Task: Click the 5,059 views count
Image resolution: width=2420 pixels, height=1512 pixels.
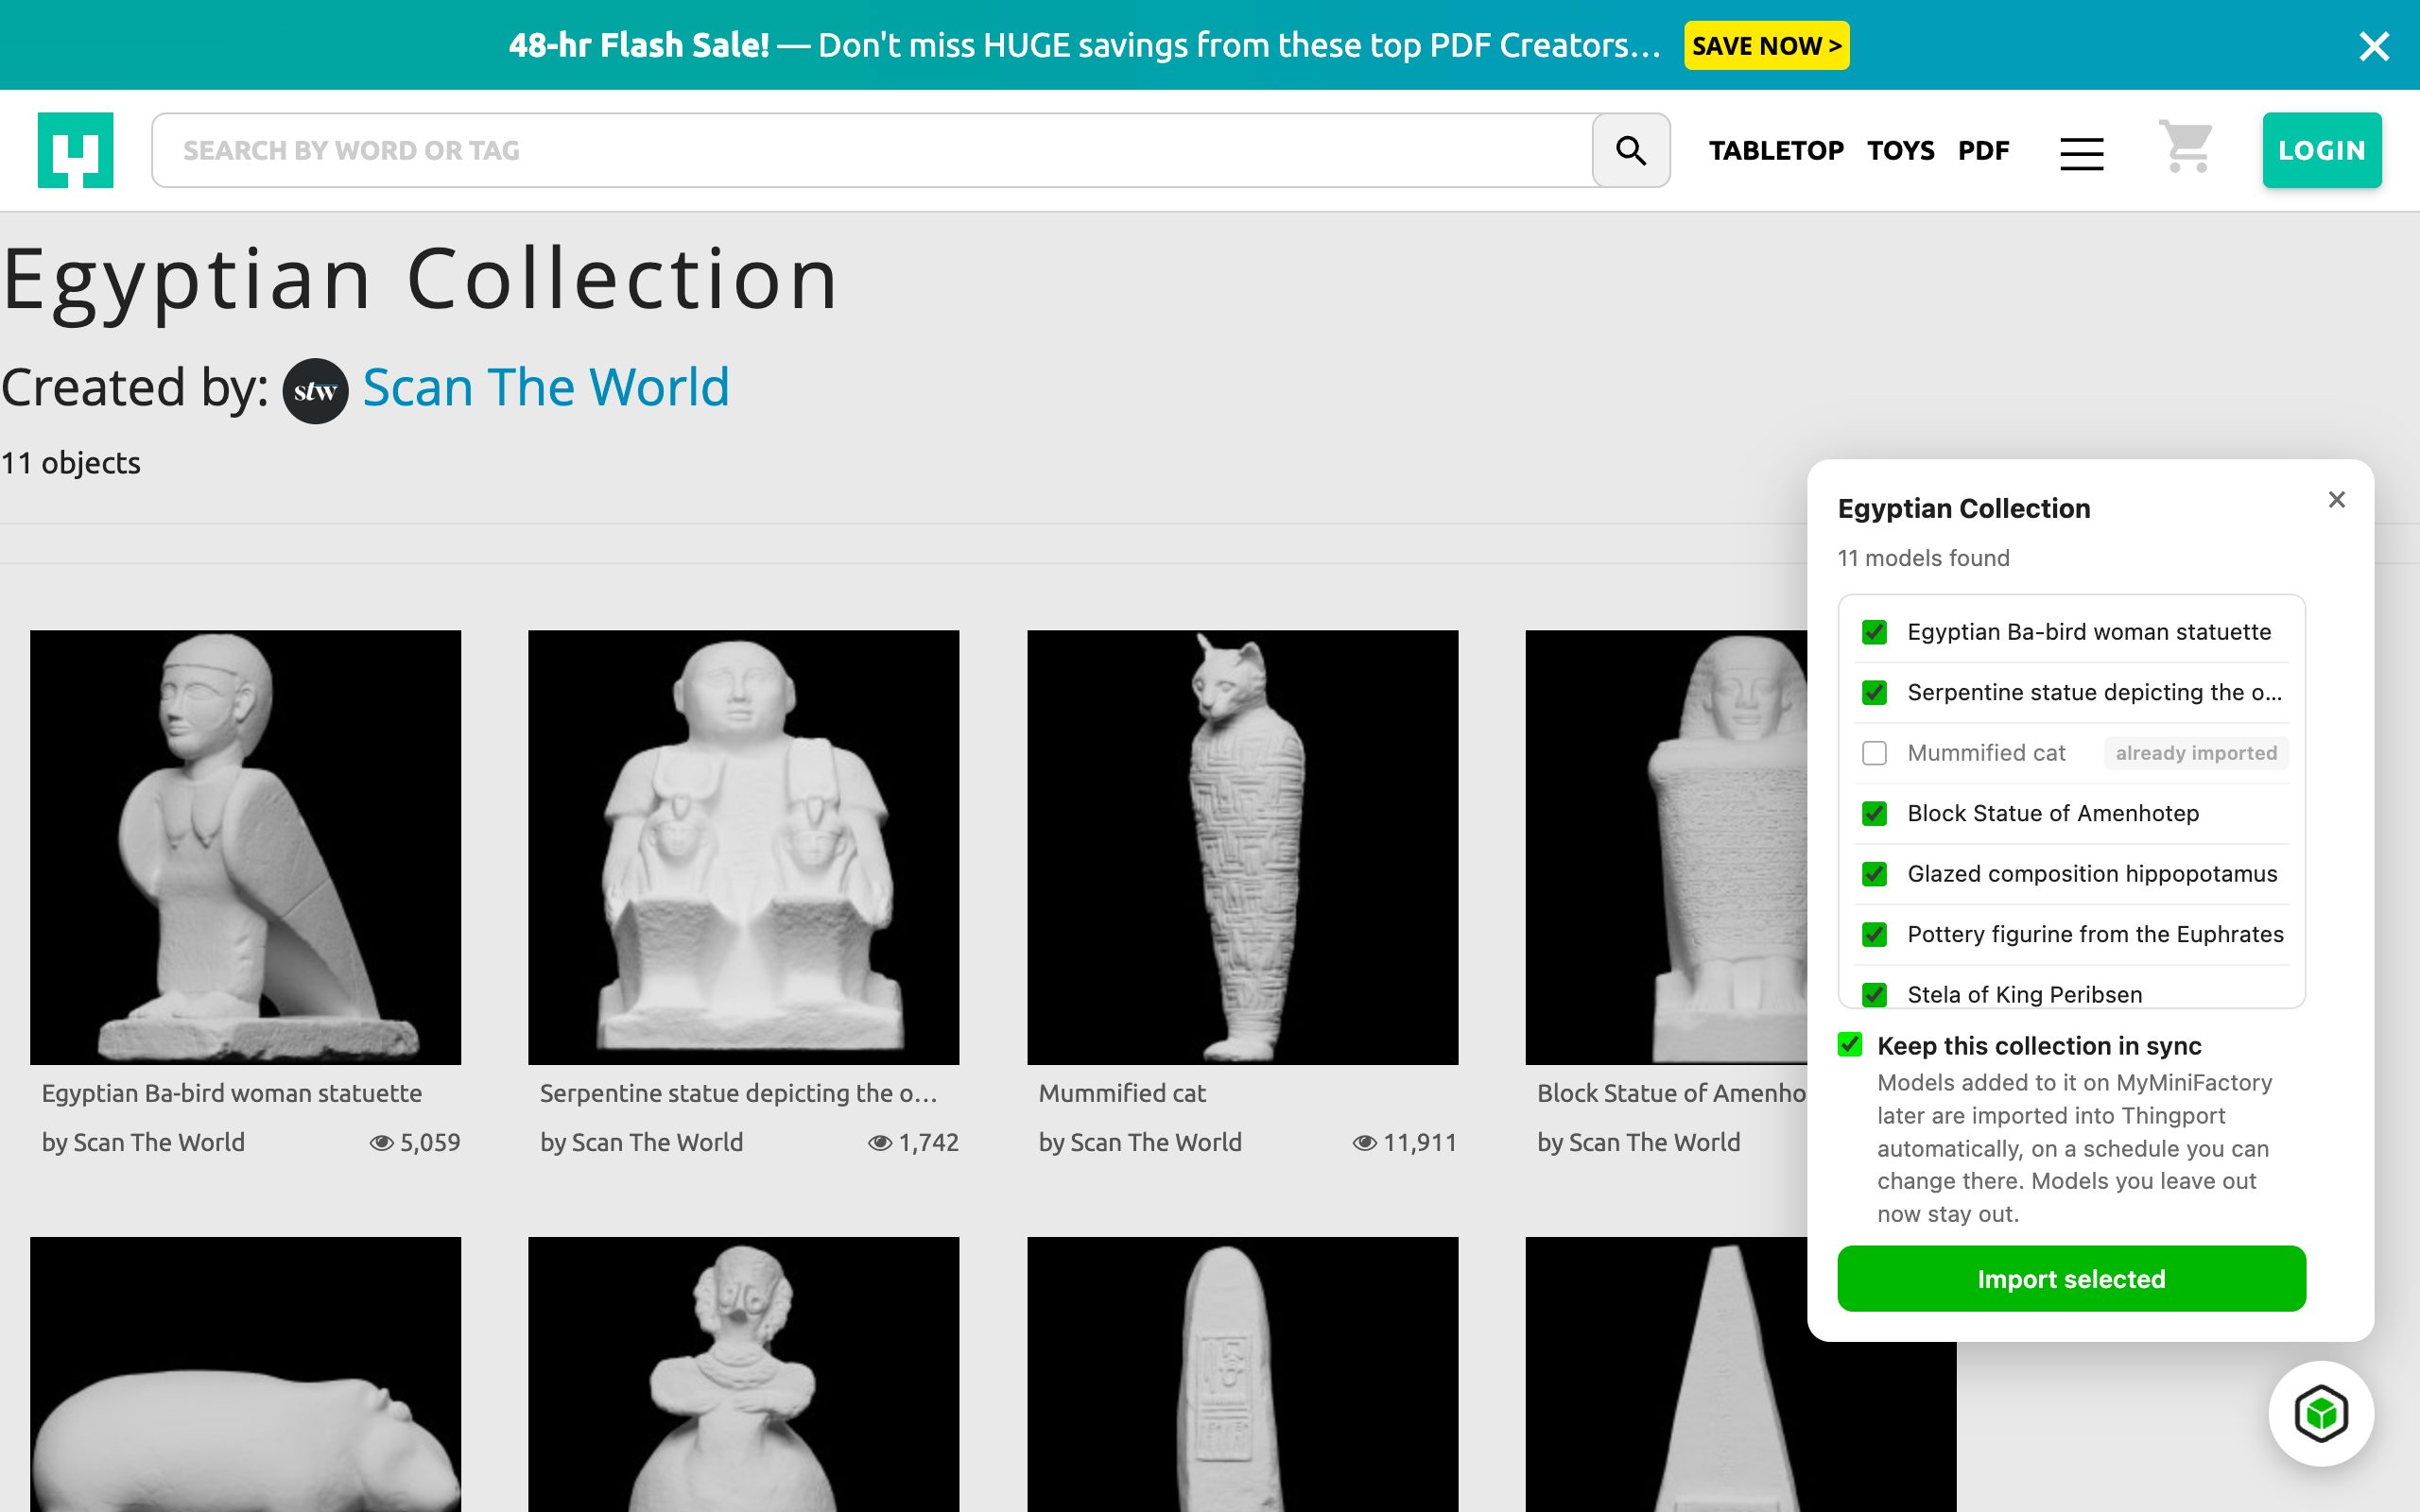Action: (x=415, y=1142)
